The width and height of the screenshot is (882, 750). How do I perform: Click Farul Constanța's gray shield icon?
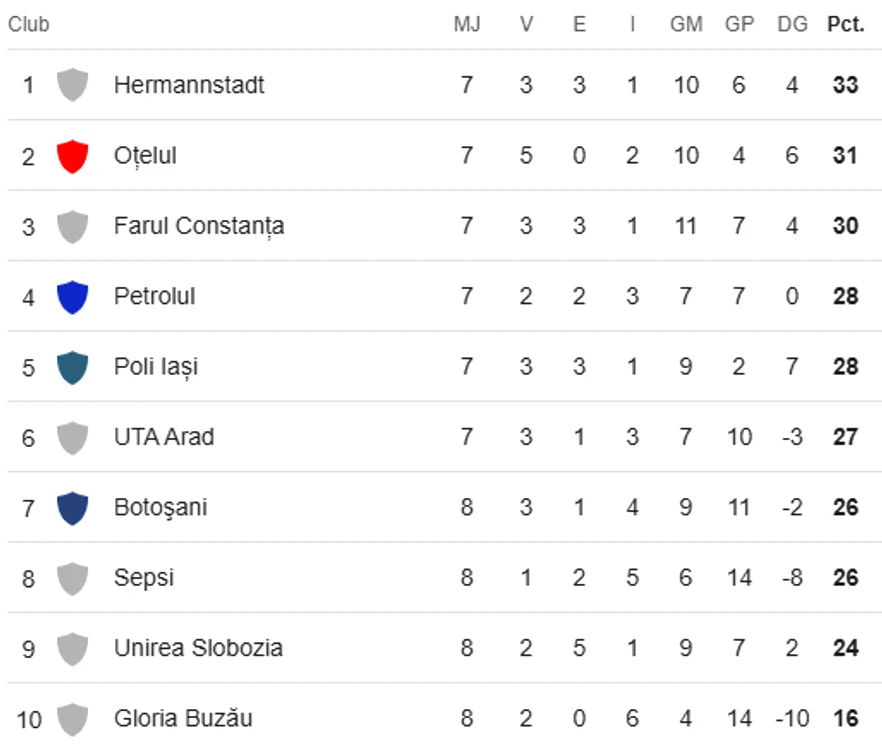(x=73, y=226)
